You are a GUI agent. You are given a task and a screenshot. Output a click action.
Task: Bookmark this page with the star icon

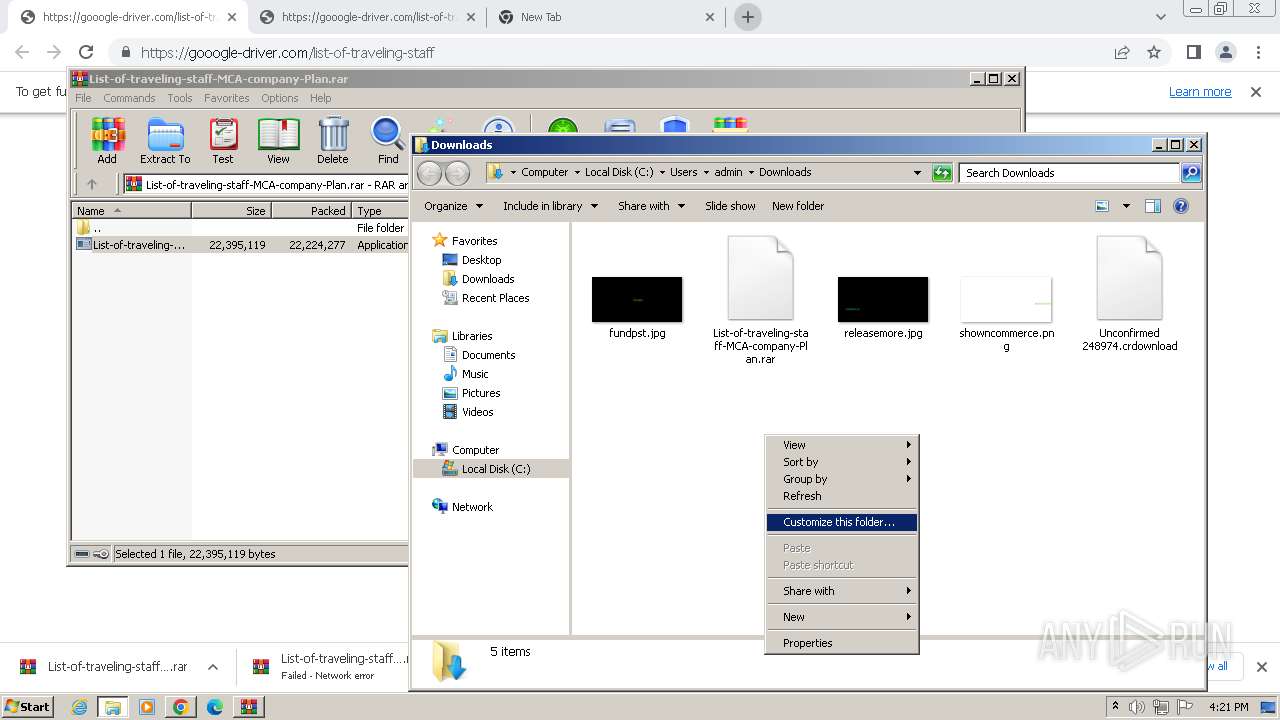[1154, 52]
